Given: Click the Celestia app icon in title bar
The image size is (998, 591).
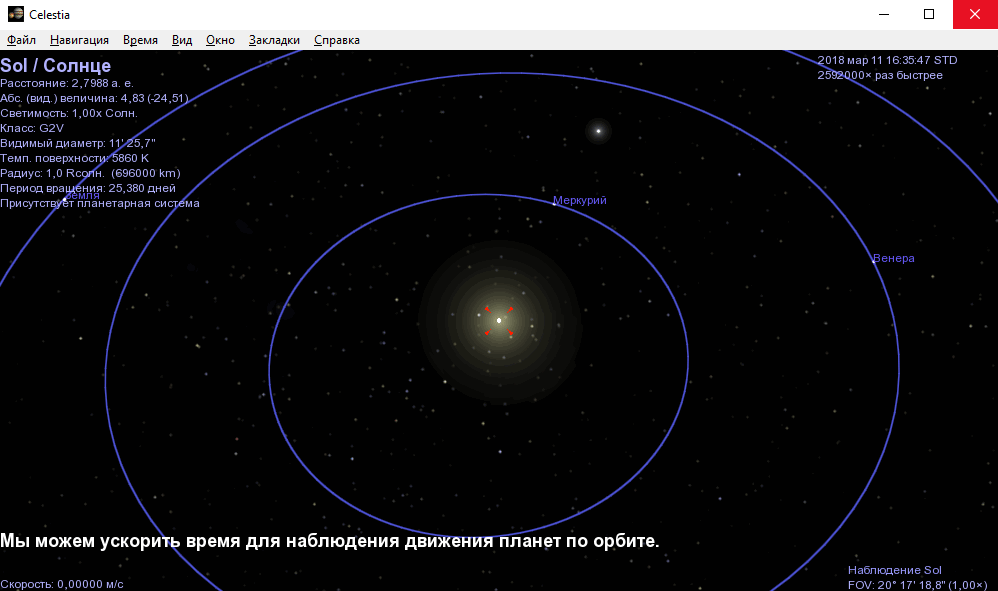Looking at the screenshot, I should pos(15,15).
